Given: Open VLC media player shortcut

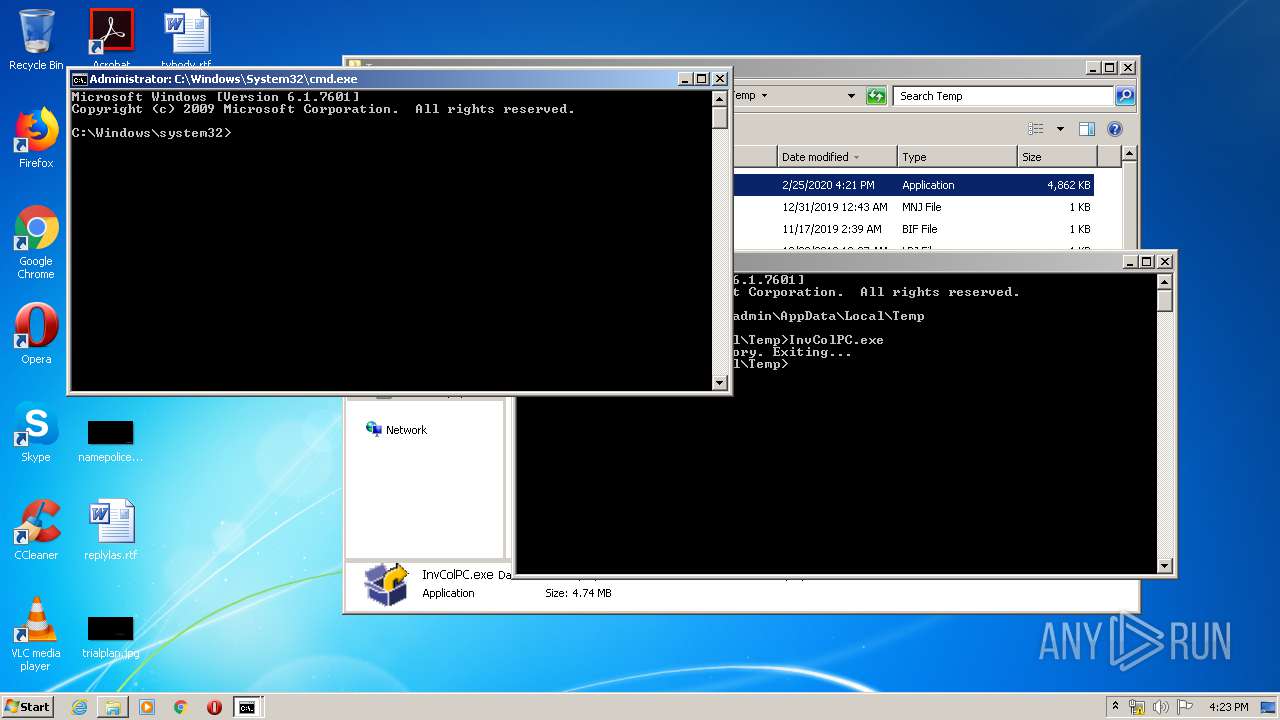Looking at the screenshot, I should pyautogui.click(x=36, y=634).
